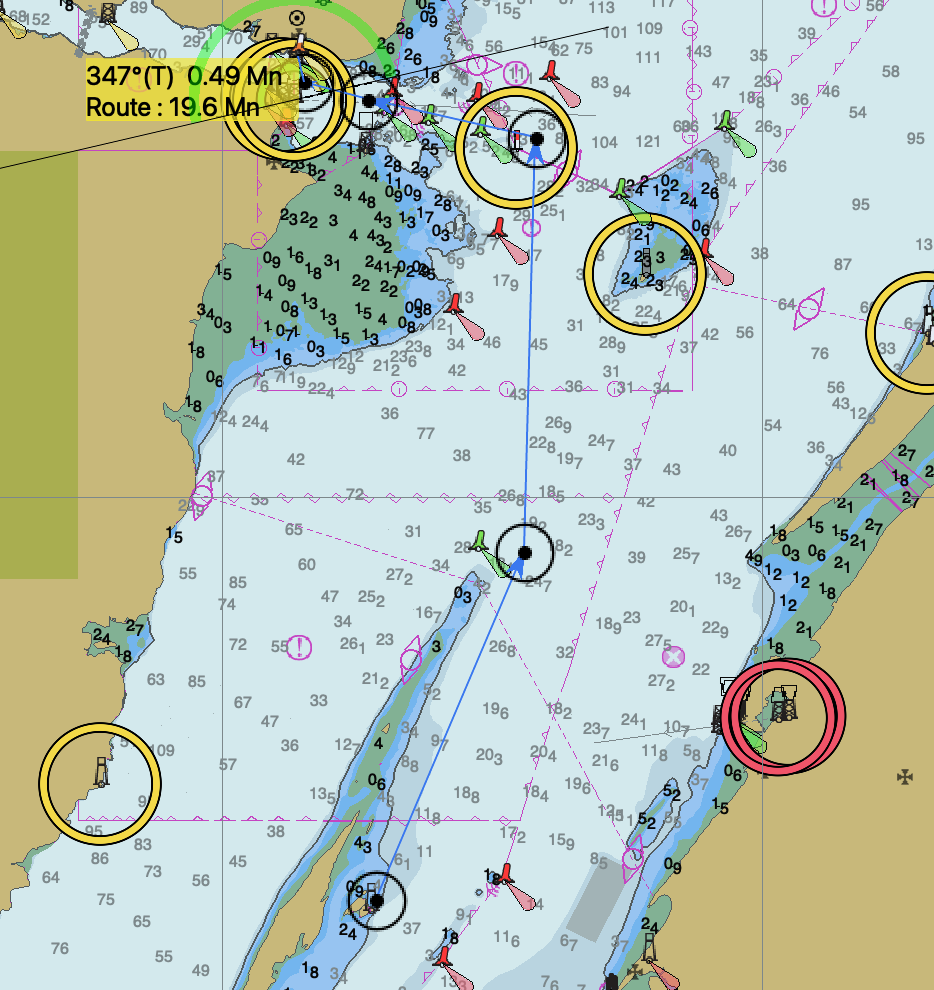Screen dimensions: 934x990
Task: Click the target circle at the top of the green arc
Action: coord(297,17)
